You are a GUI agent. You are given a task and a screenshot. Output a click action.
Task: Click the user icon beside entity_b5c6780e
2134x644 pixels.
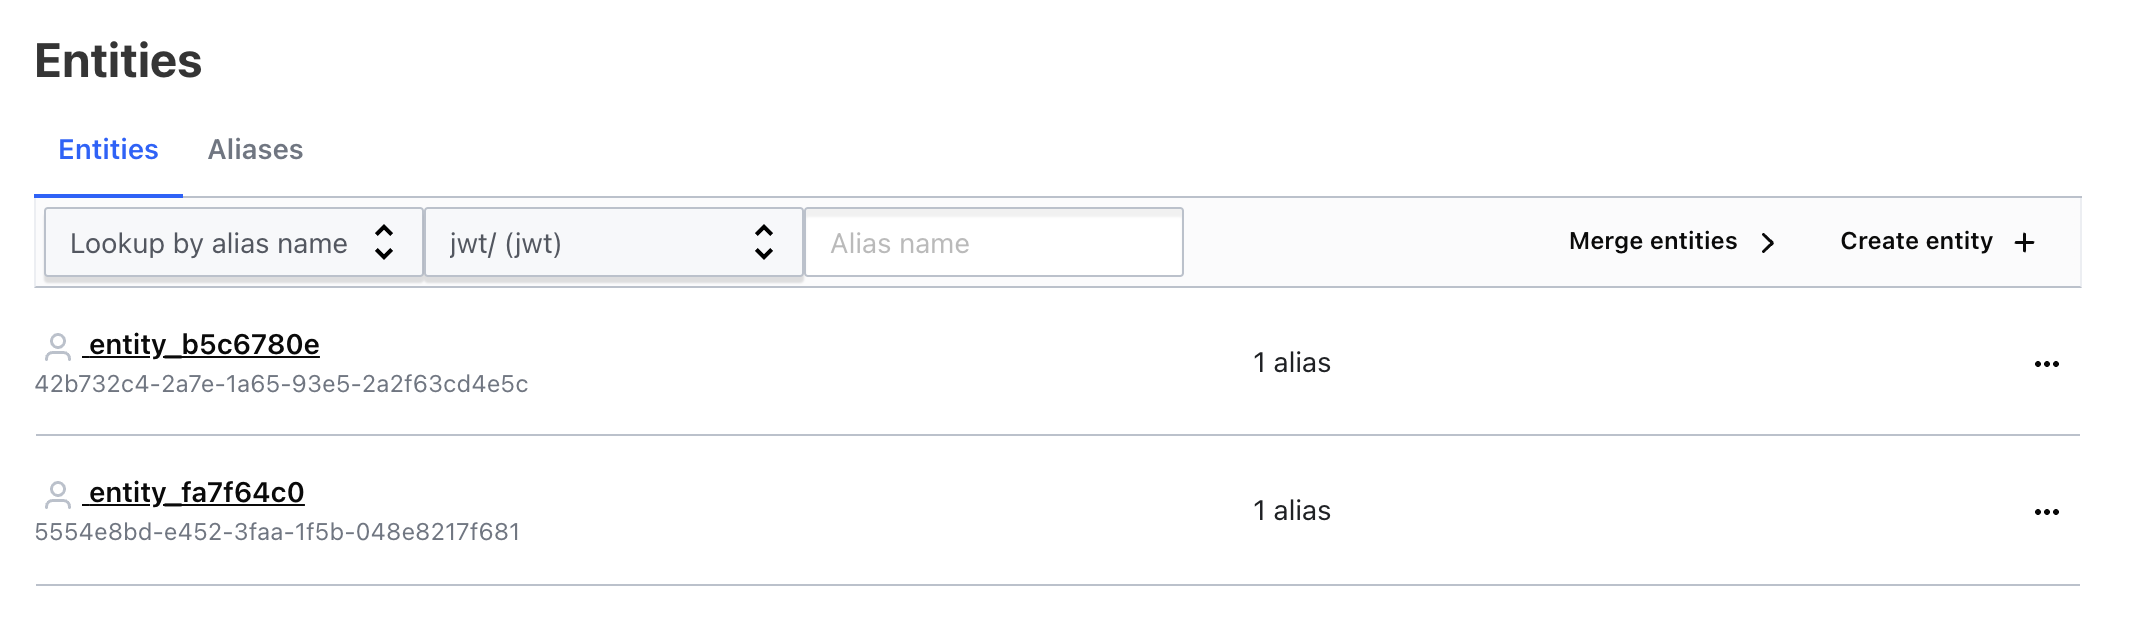(58, 346)
